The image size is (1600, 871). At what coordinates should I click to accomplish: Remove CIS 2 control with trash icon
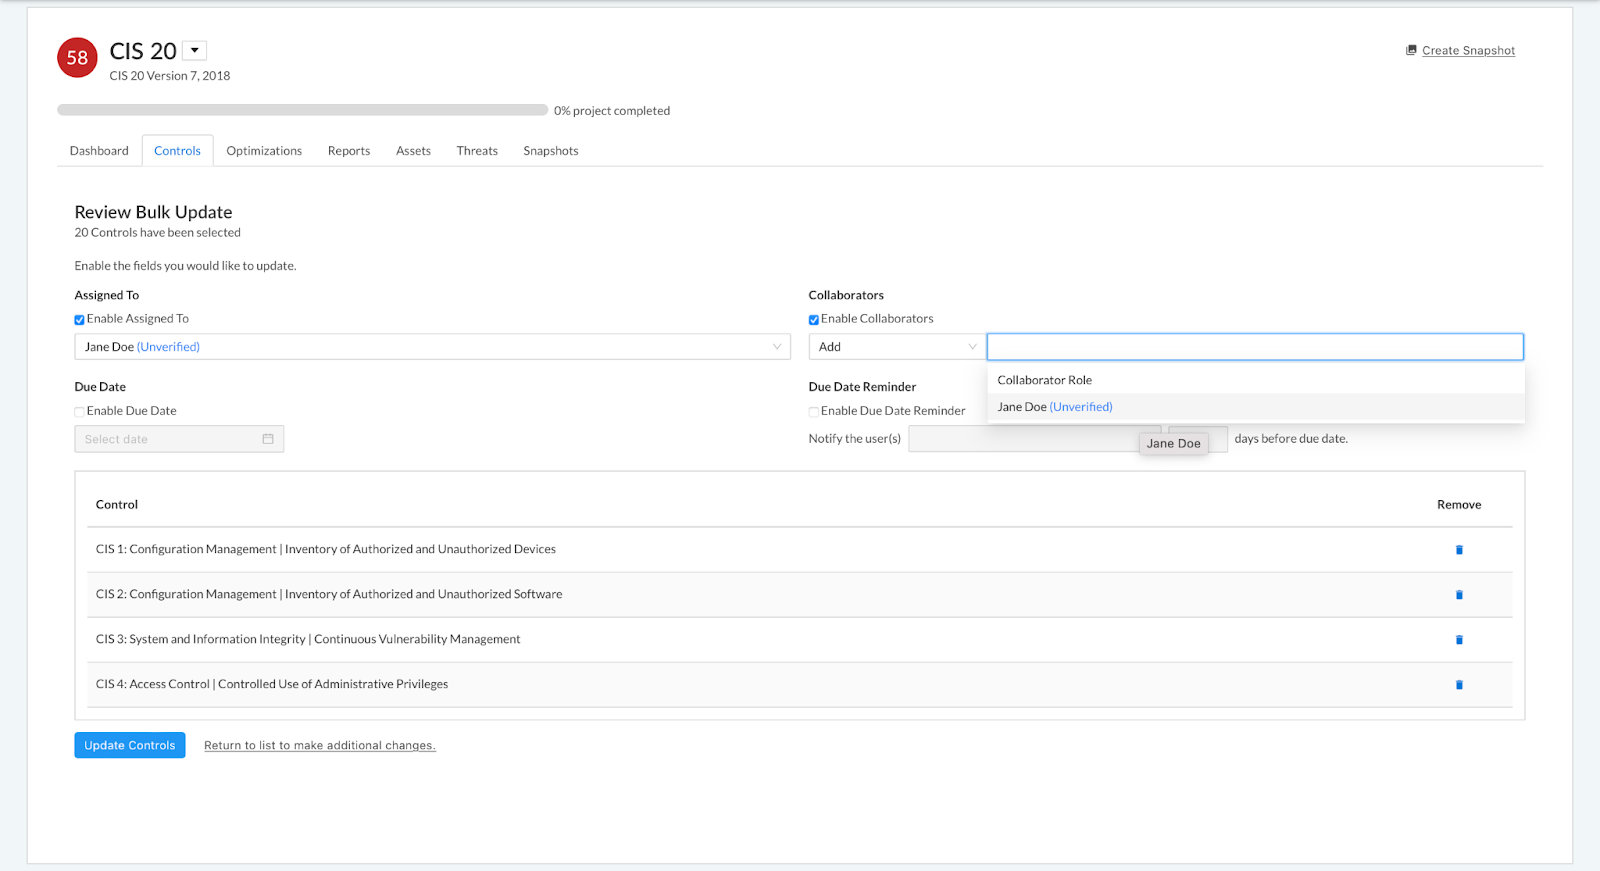coord(1459,595)
